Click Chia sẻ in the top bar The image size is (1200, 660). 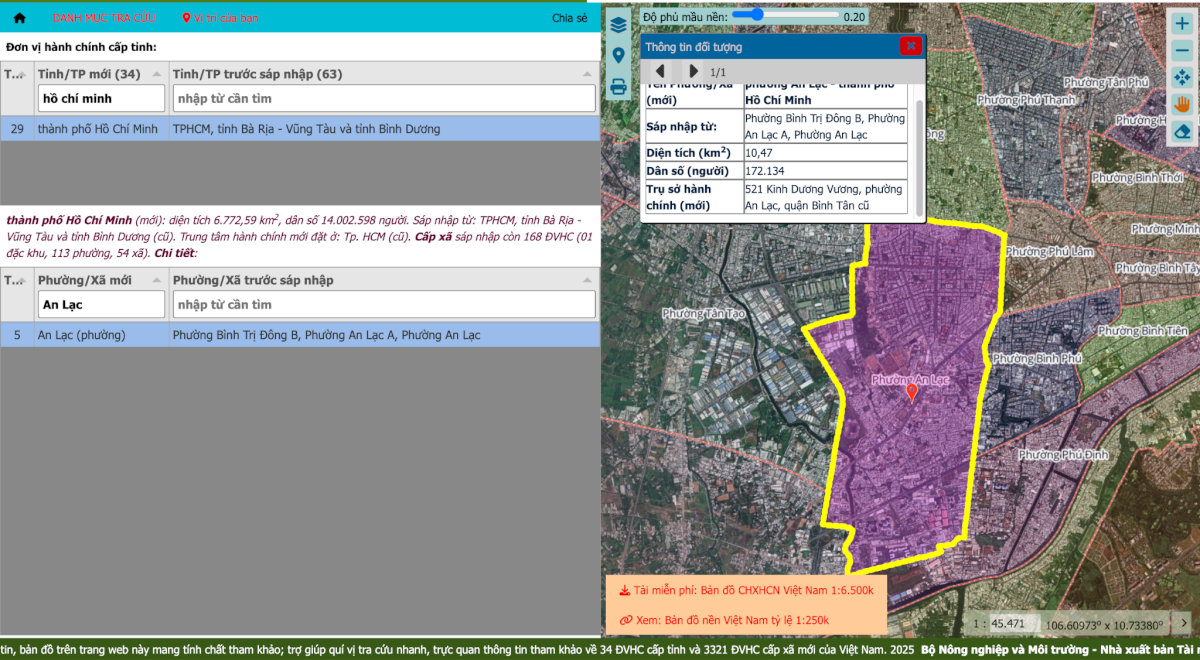pyautogui.click(x=570, y=18)
